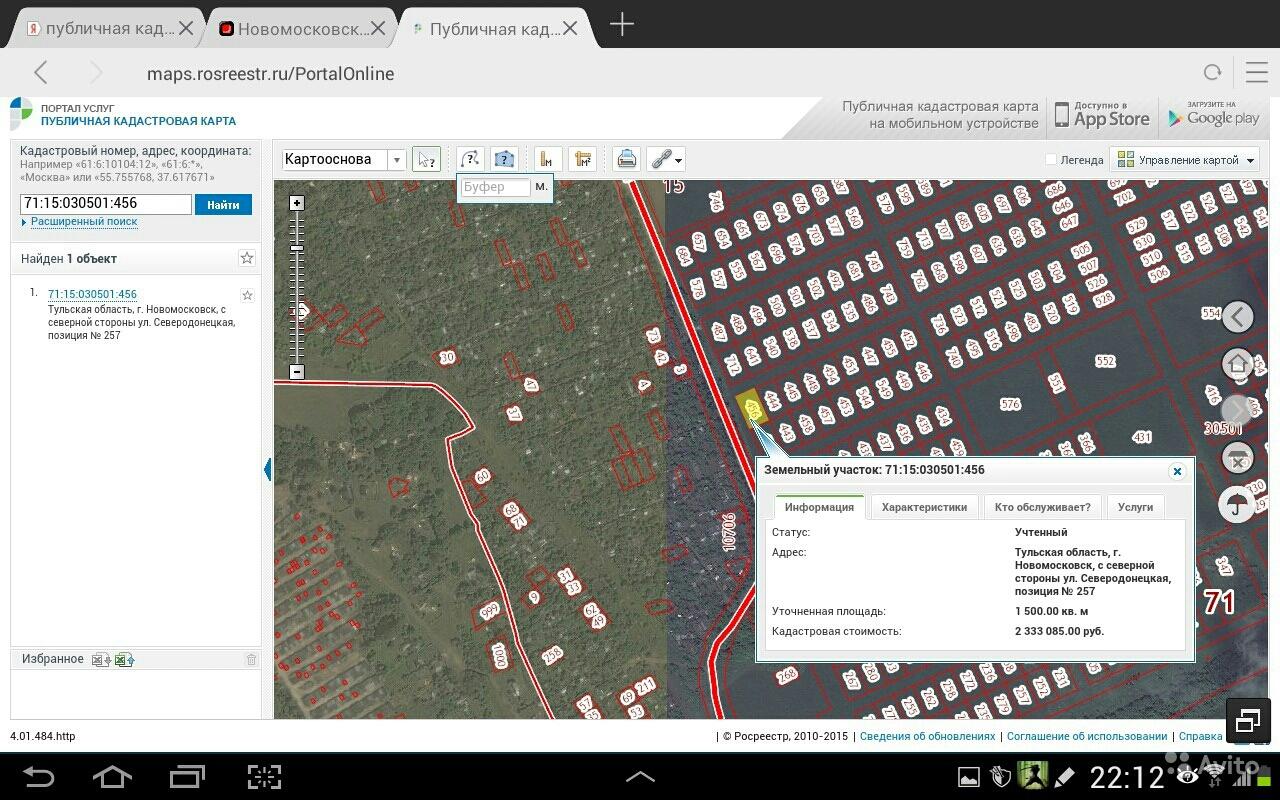1280x800 pixels.
Task: Open the link tool dropdown arrow
Action: pos(680,160)
